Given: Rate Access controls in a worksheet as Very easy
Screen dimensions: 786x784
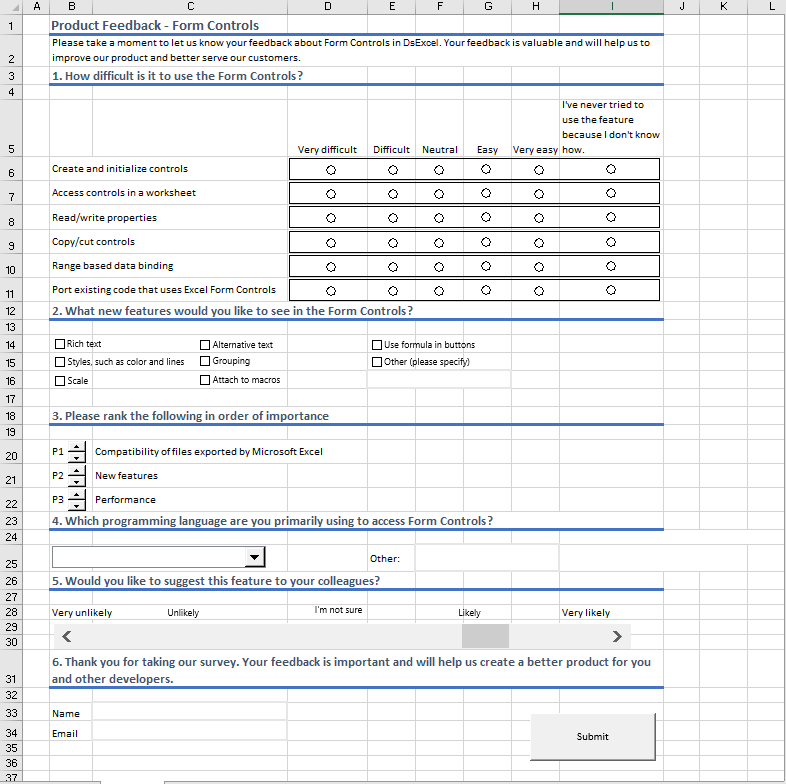Looking at the screenshot, I should pos(539,194).
